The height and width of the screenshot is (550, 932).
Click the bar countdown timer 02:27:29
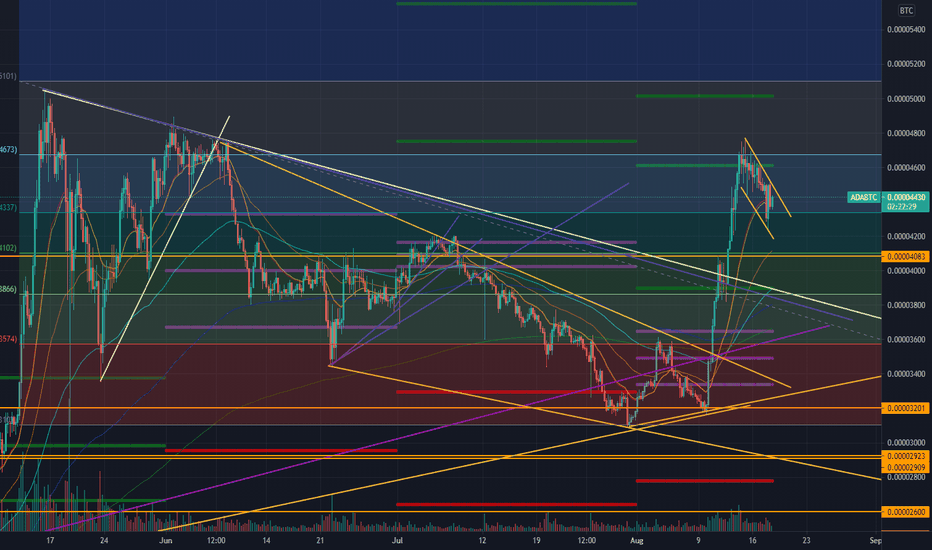click(901, 207)
